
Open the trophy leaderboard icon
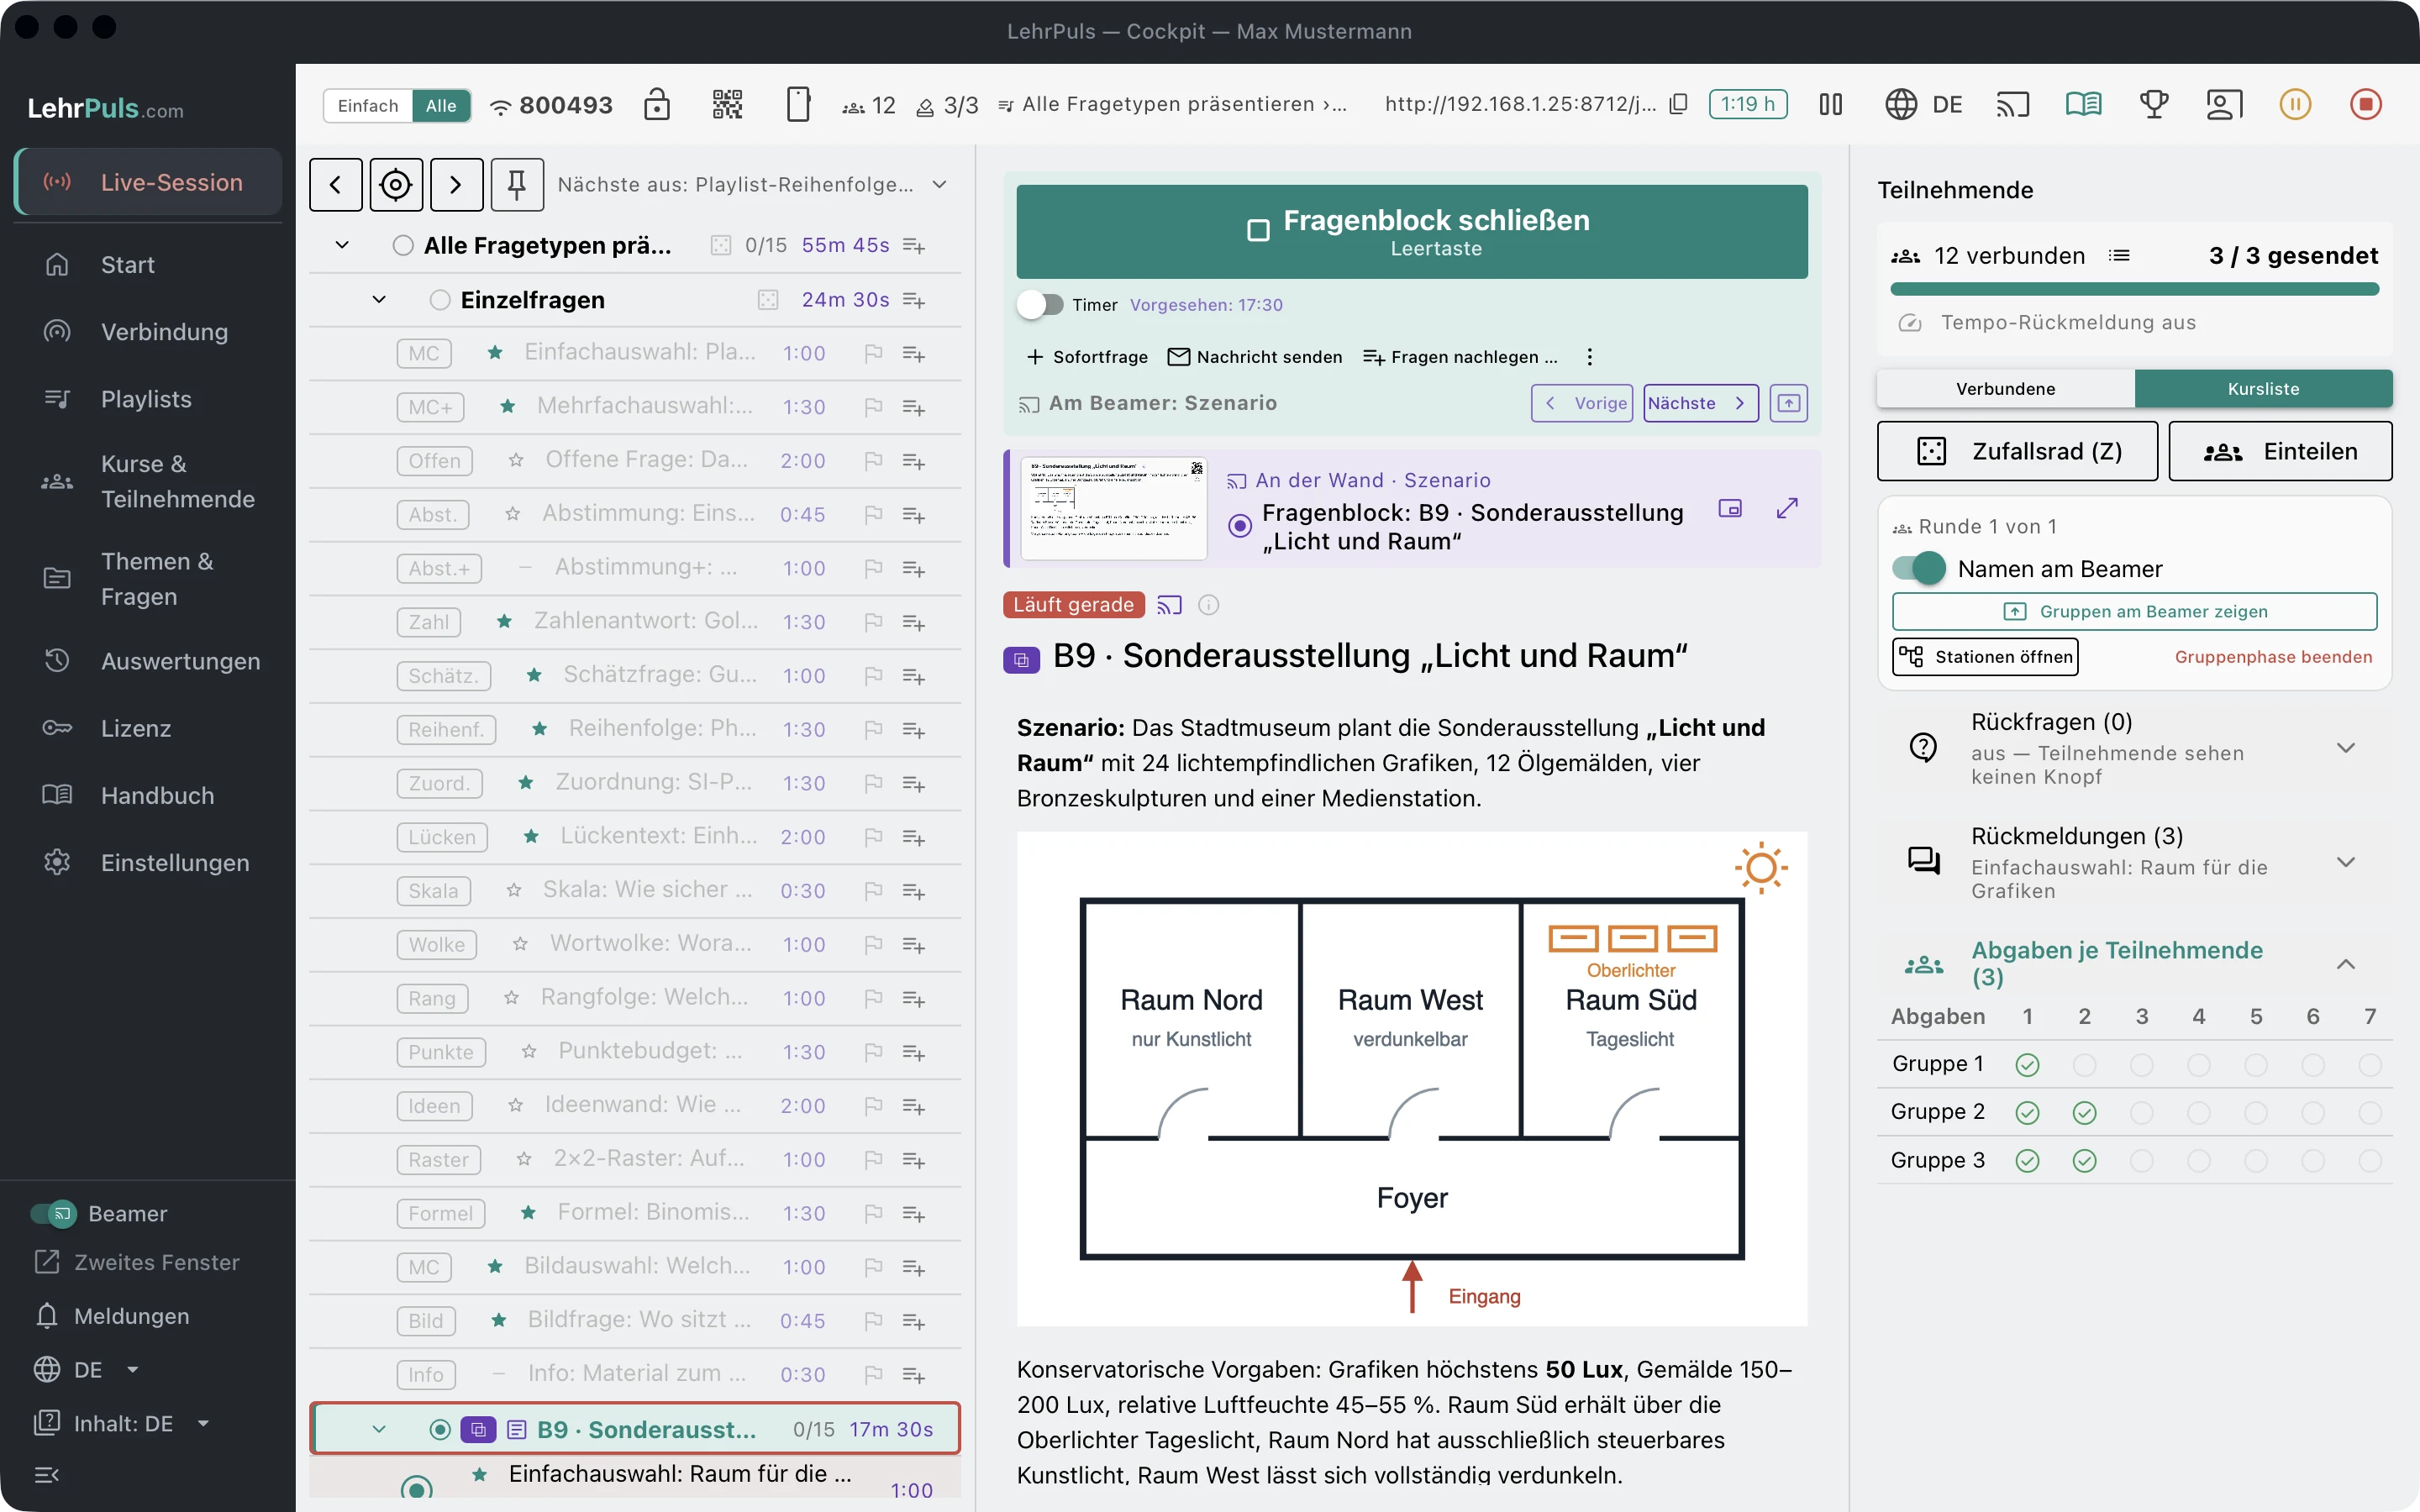(x=2154, y=104)
